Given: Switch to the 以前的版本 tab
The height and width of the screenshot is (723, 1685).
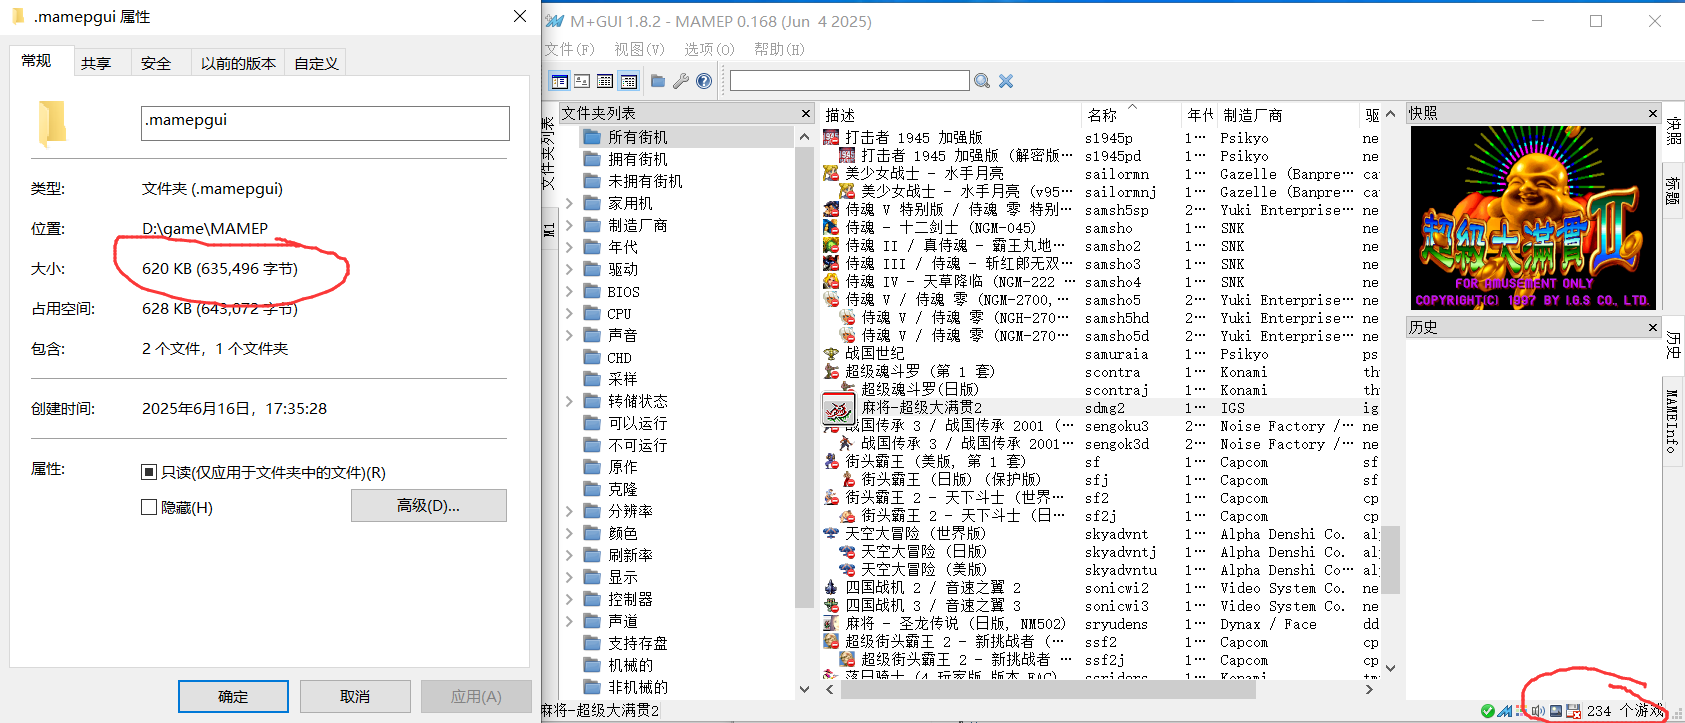Looking at the screenshot, I should pyautogui.click(x=238, y=63).
